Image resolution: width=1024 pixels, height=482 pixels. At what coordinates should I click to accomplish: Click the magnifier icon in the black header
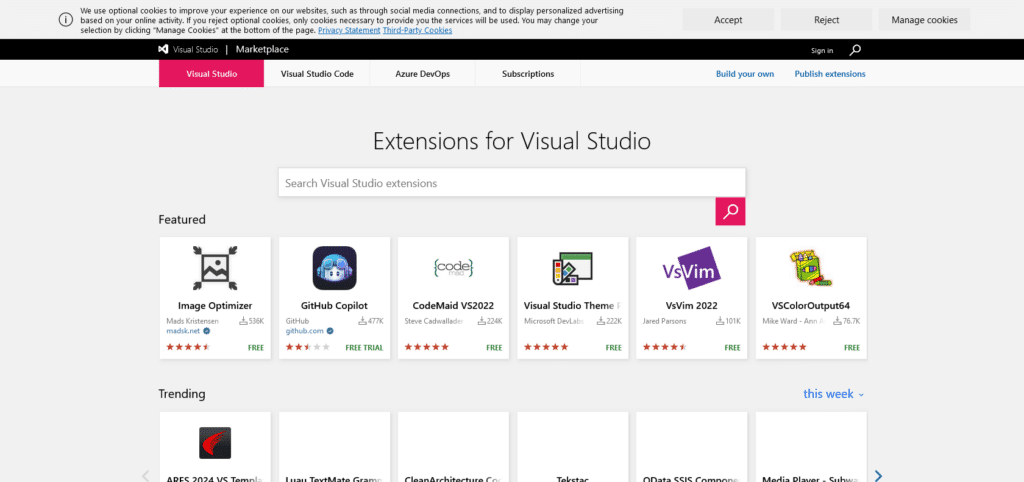tap(855, 50)
